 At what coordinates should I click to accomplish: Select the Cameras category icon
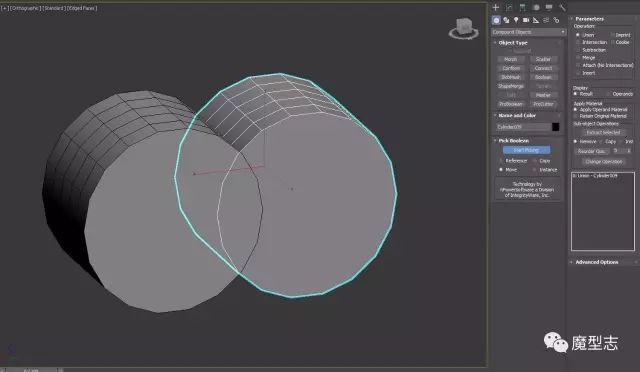coord(526,20)
